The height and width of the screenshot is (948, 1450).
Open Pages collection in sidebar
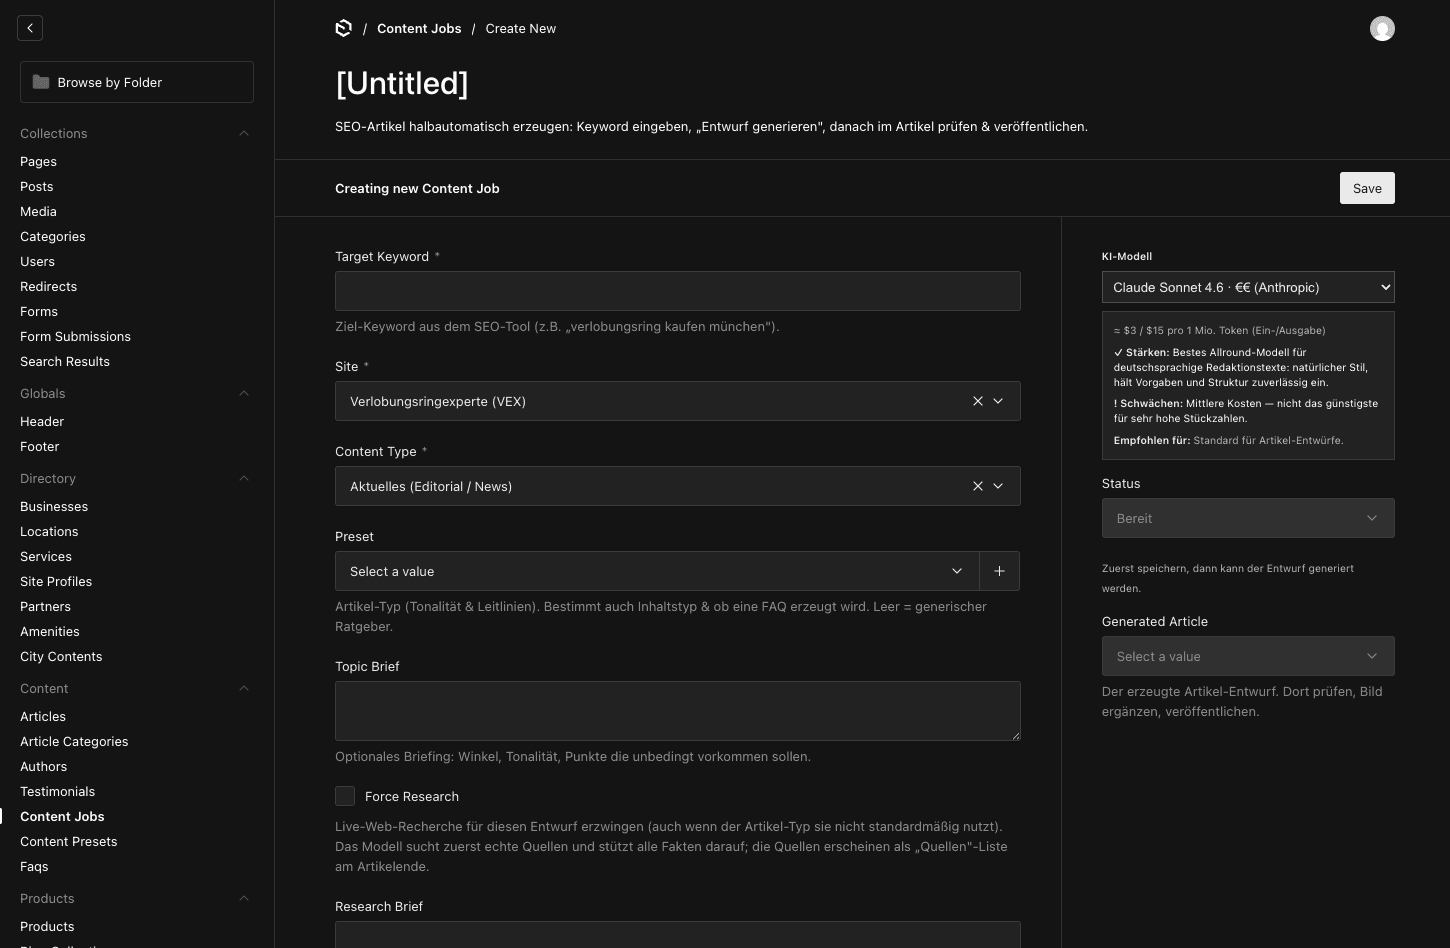pyautogui.click(x=38, y=161)
